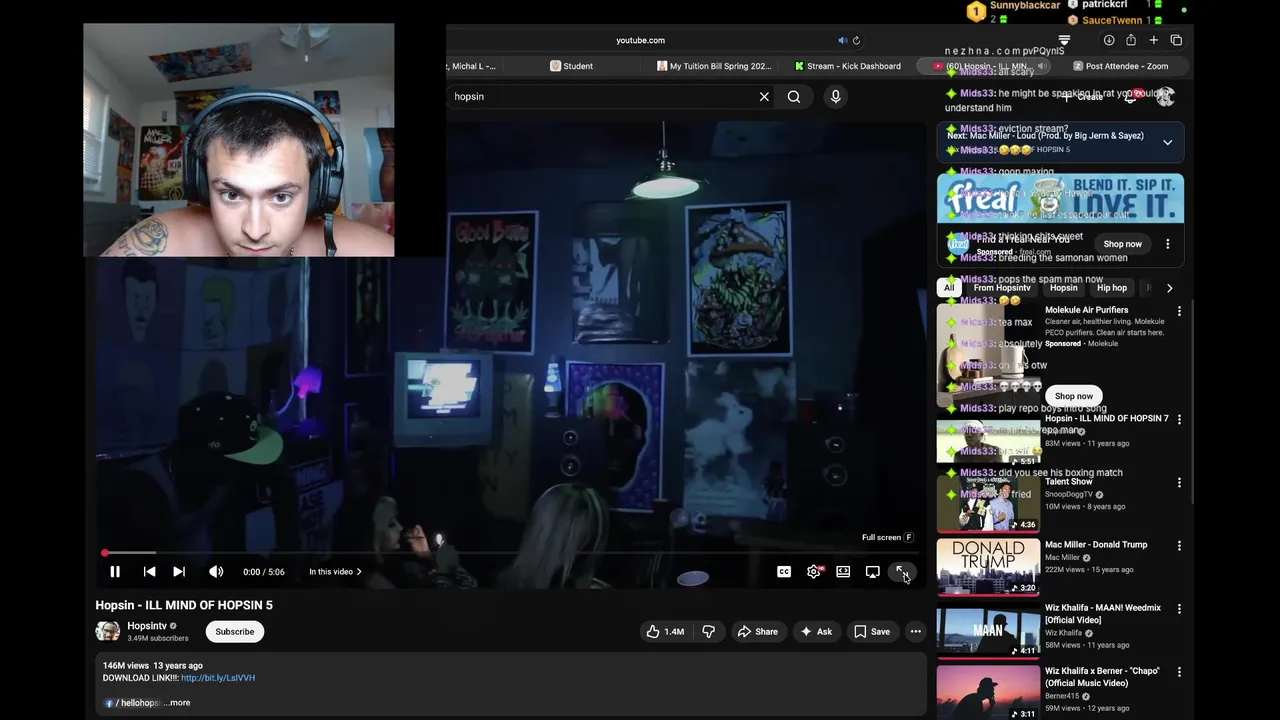Start voice search with microphone
The image size is (1280, 720).
coord(835,96)
